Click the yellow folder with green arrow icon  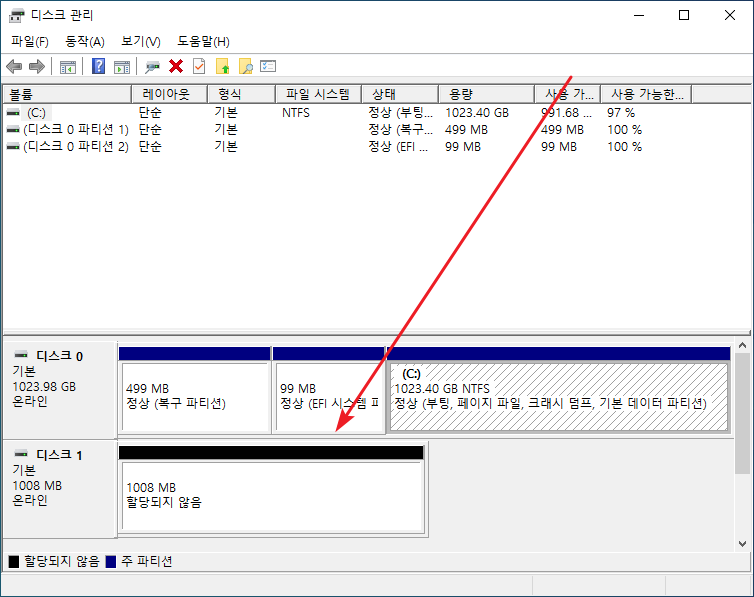click(223, 66)
